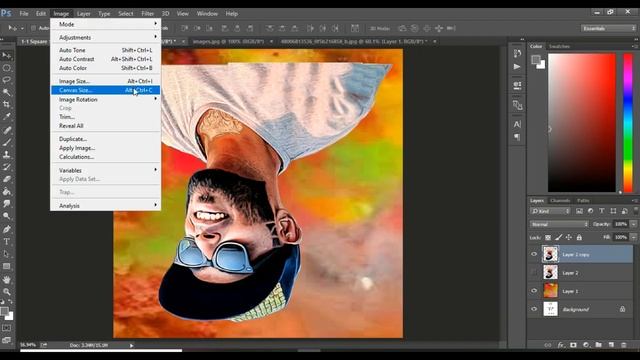Select the Move tool
This screenshot has height=360, width=640.
(7, 56)
